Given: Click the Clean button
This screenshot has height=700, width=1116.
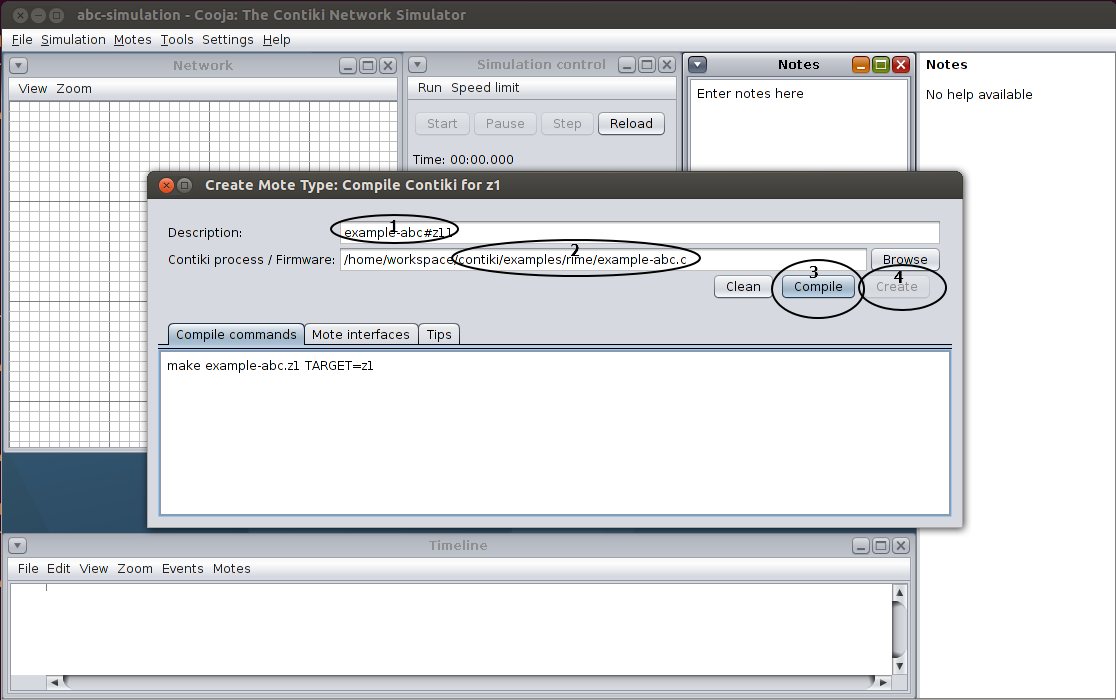Looking at the screenshot, I should pyautogui.click(x=743, y=287).
